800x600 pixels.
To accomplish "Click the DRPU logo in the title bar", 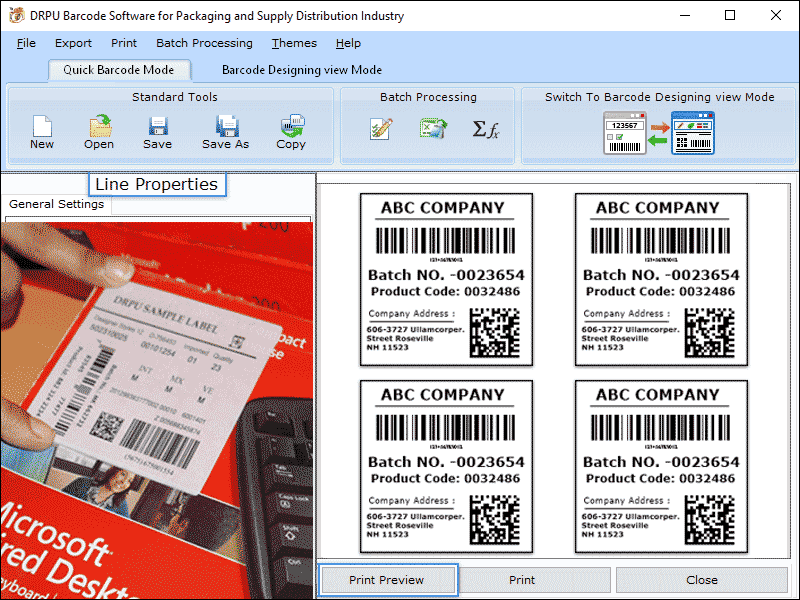I will (x=14, y=15).
